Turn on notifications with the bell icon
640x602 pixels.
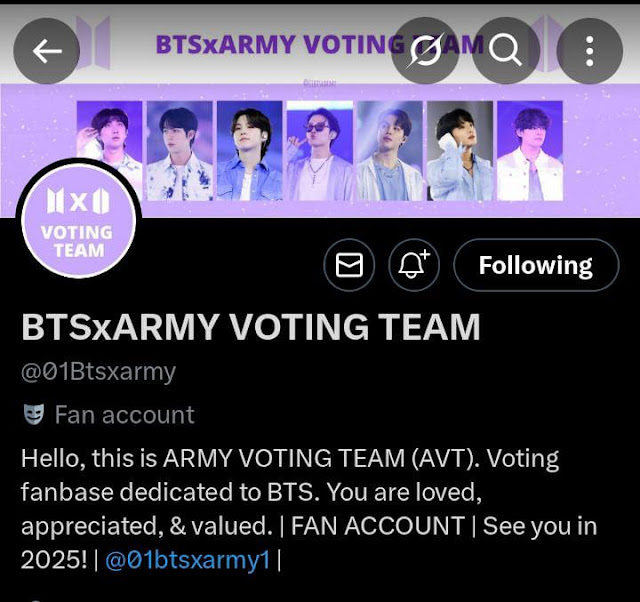click(x=414, y=265)
